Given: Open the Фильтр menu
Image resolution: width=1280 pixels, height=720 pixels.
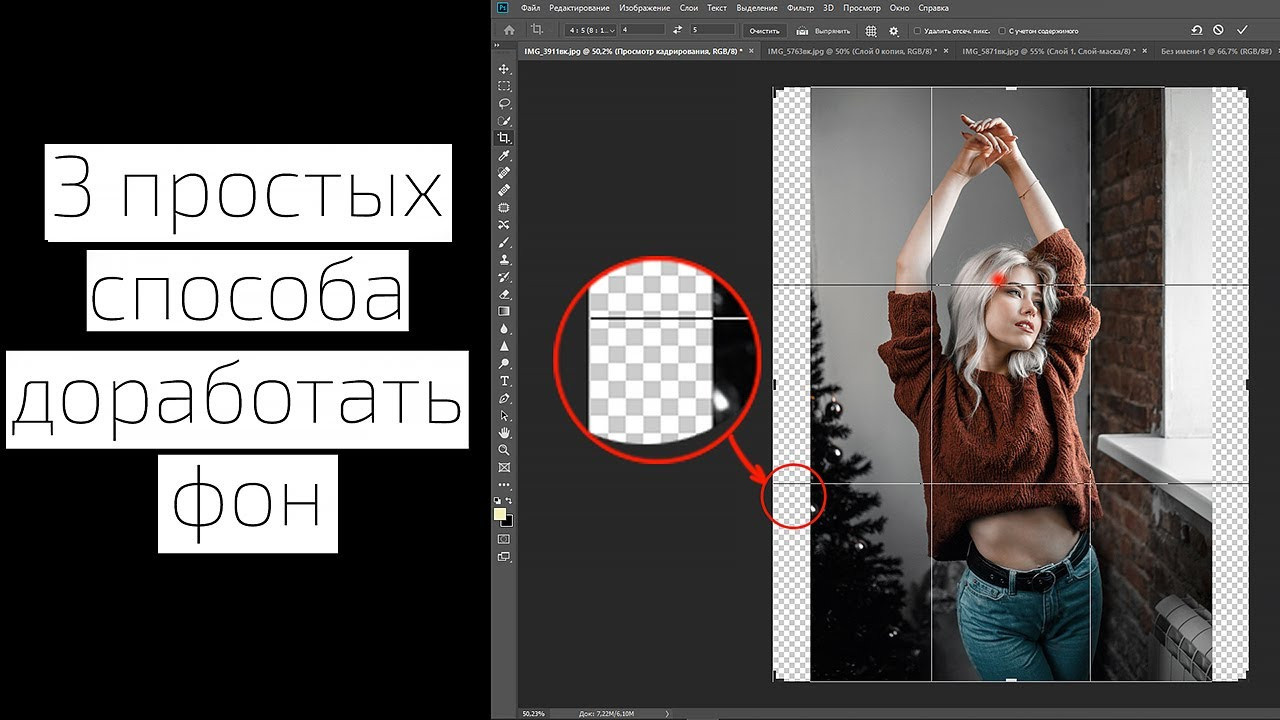Looking at the screenshot, I should tap(800, 7).
